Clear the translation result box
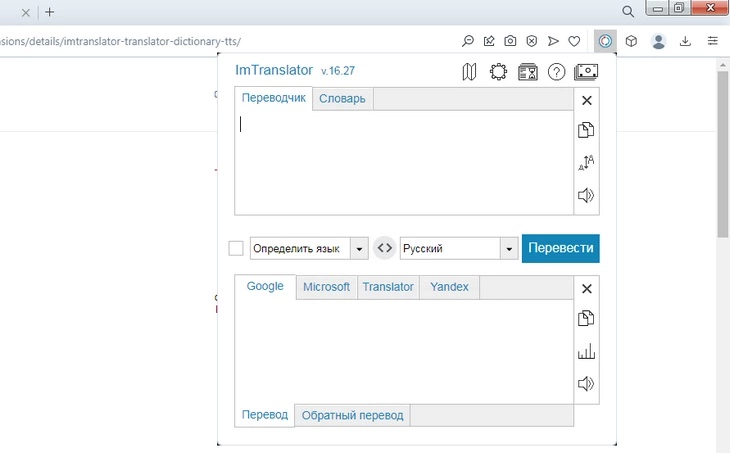The width and height of the screenshot is (730, 453). point(587,289)
